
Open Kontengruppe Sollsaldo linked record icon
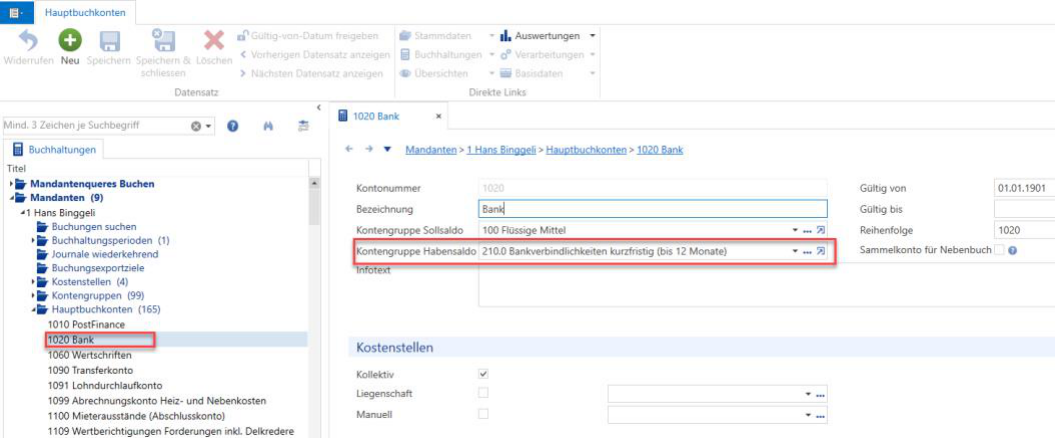pyautogui.click(x=820, y=231)
